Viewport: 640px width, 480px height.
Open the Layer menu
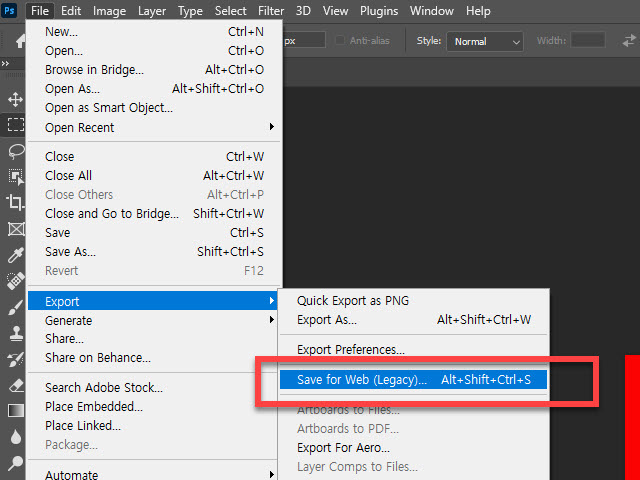point(152,11)
